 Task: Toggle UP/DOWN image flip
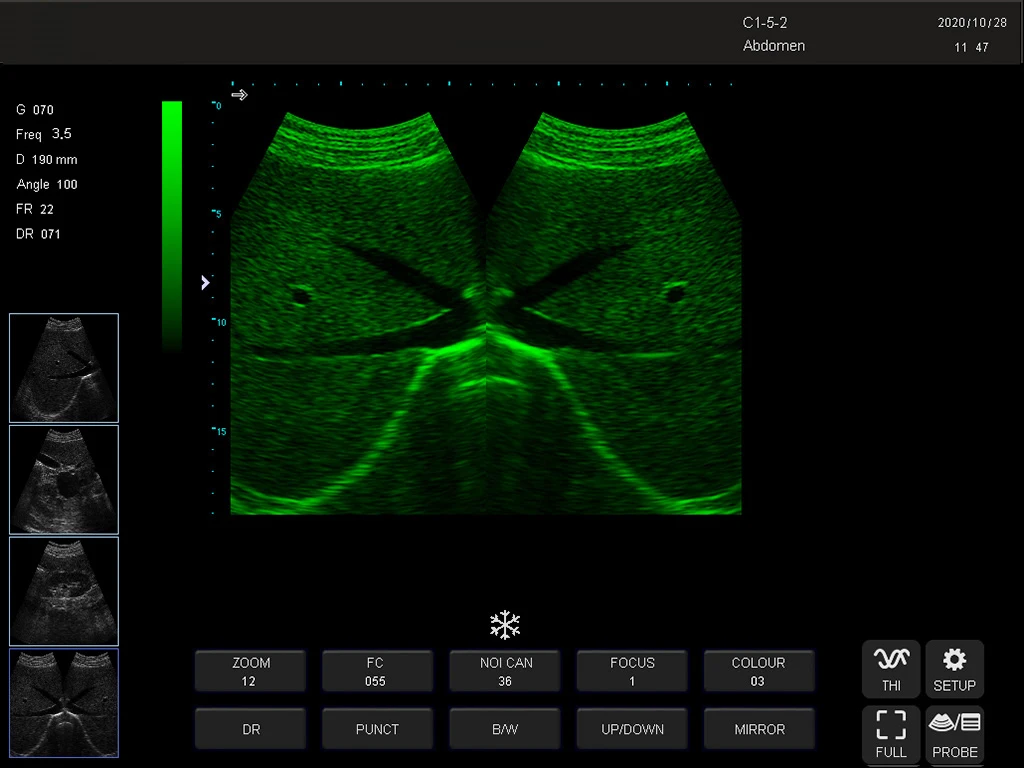(x=632, y=729)
